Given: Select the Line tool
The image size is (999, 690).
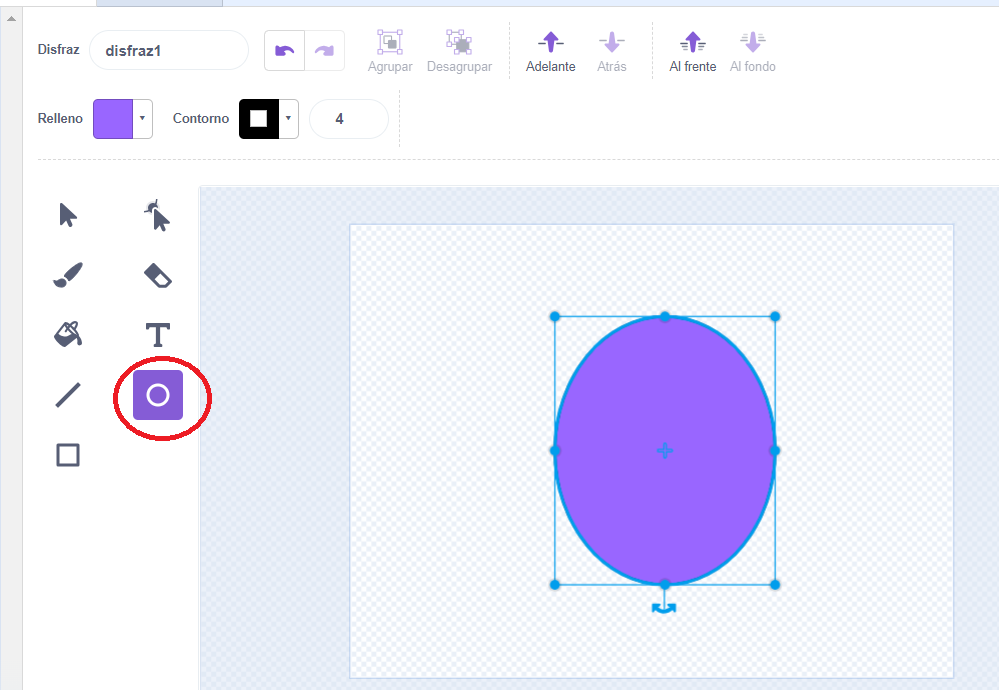Looking at the screenshot, I should pos(68,395).
